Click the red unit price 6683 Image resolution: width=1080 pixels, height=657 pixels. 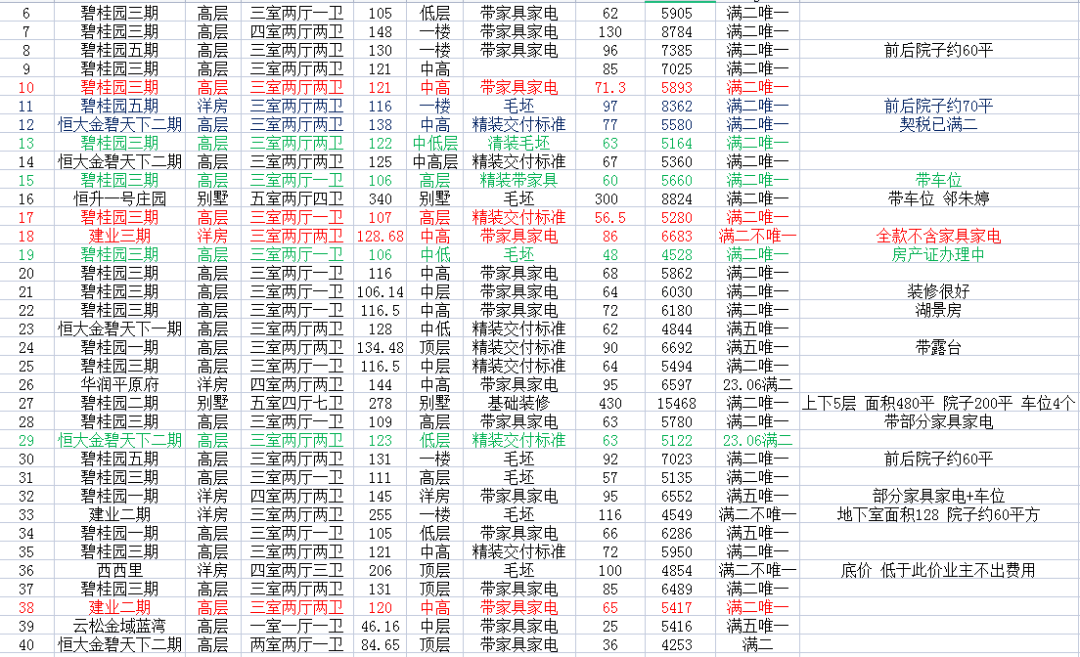point(677,236)
